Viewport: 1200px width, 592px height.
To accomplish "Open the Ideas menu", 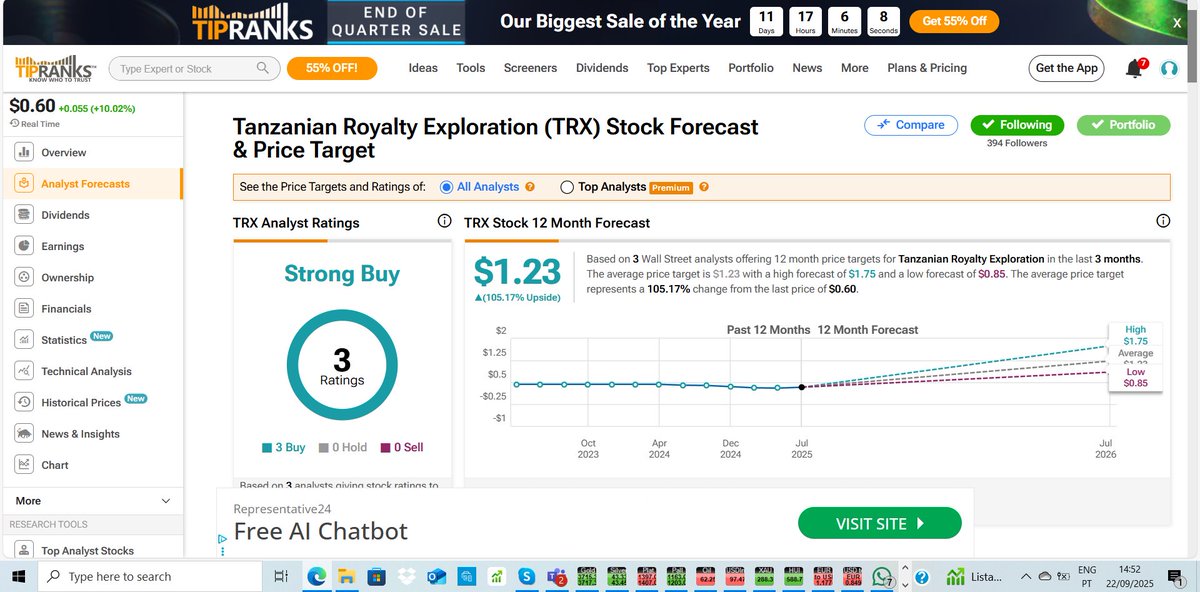I will point(423,68).
